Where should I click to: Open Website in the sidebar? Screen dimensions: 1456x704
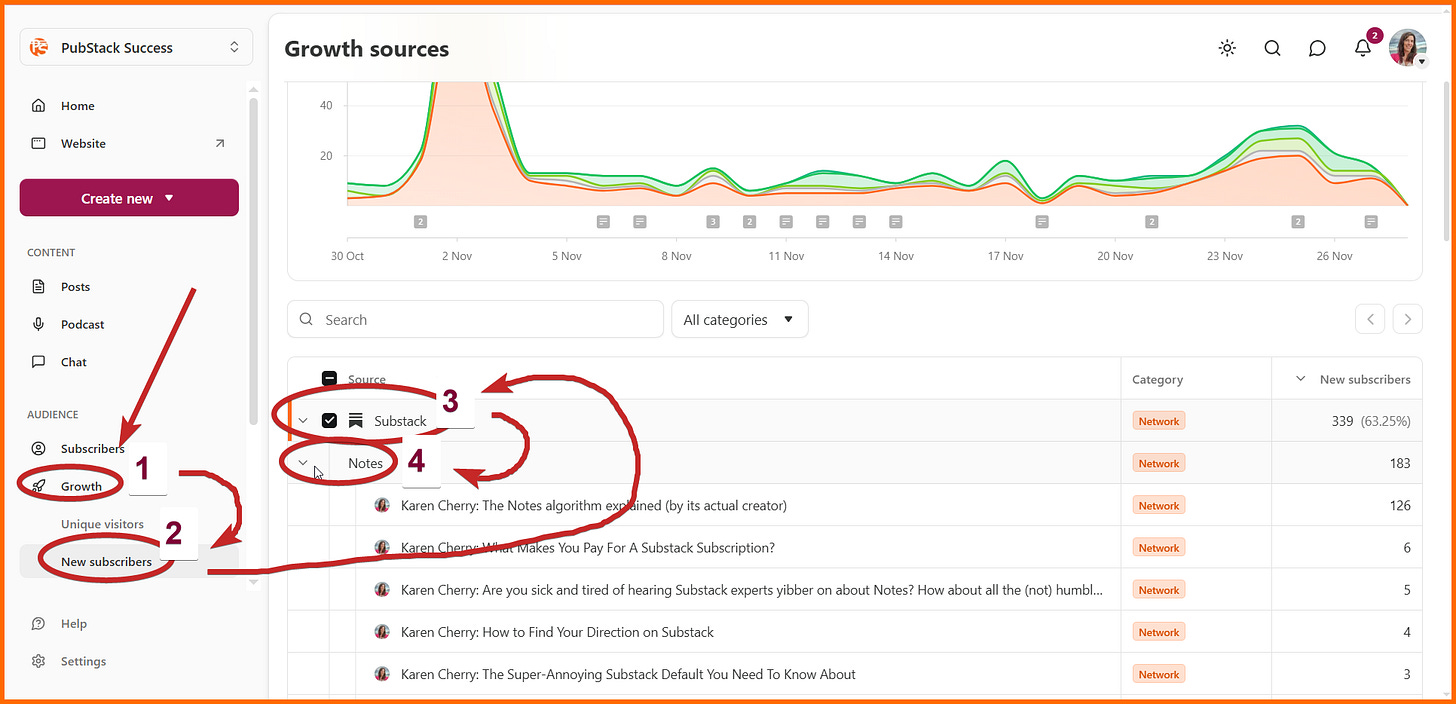coord(83,144)
